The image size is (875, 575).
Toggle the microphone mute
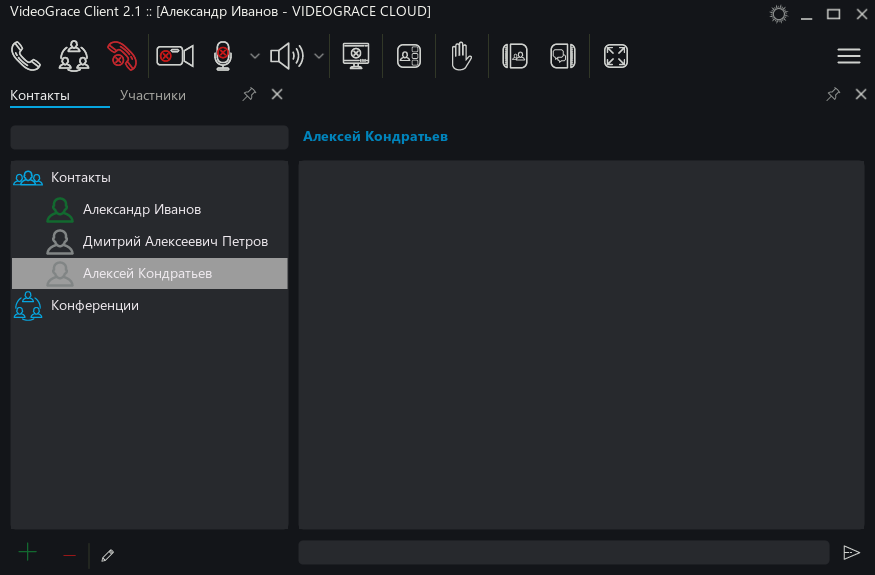pos(222,56)
